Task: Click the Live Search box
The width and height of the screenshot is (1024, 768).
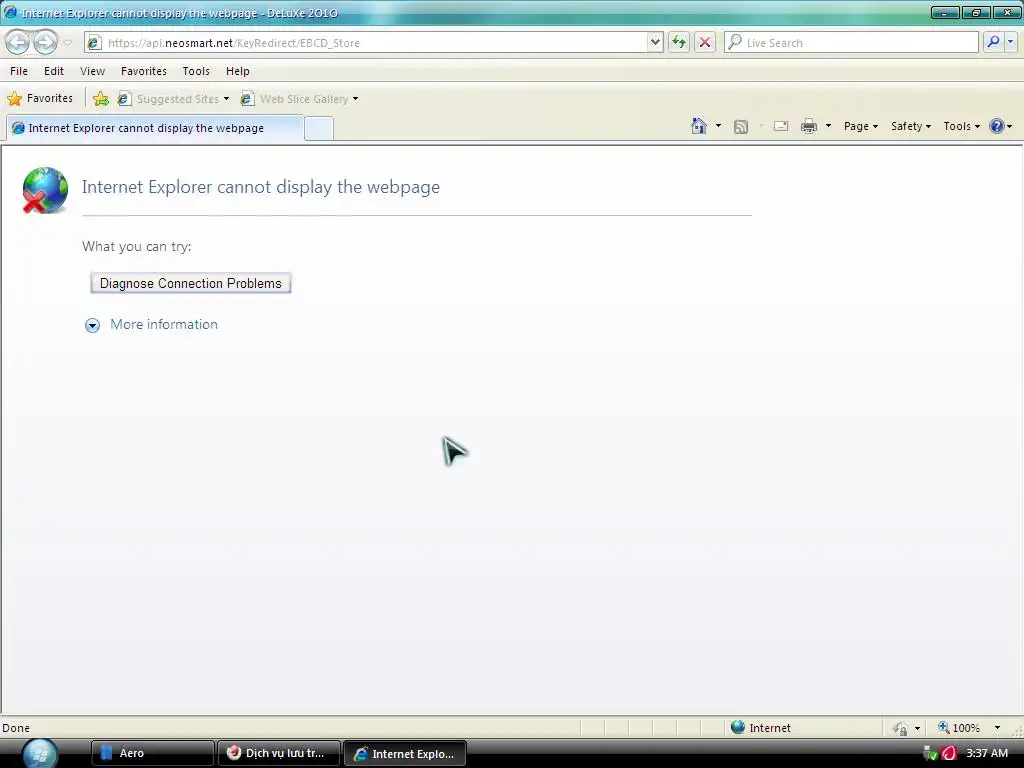Action: point(851,43)
